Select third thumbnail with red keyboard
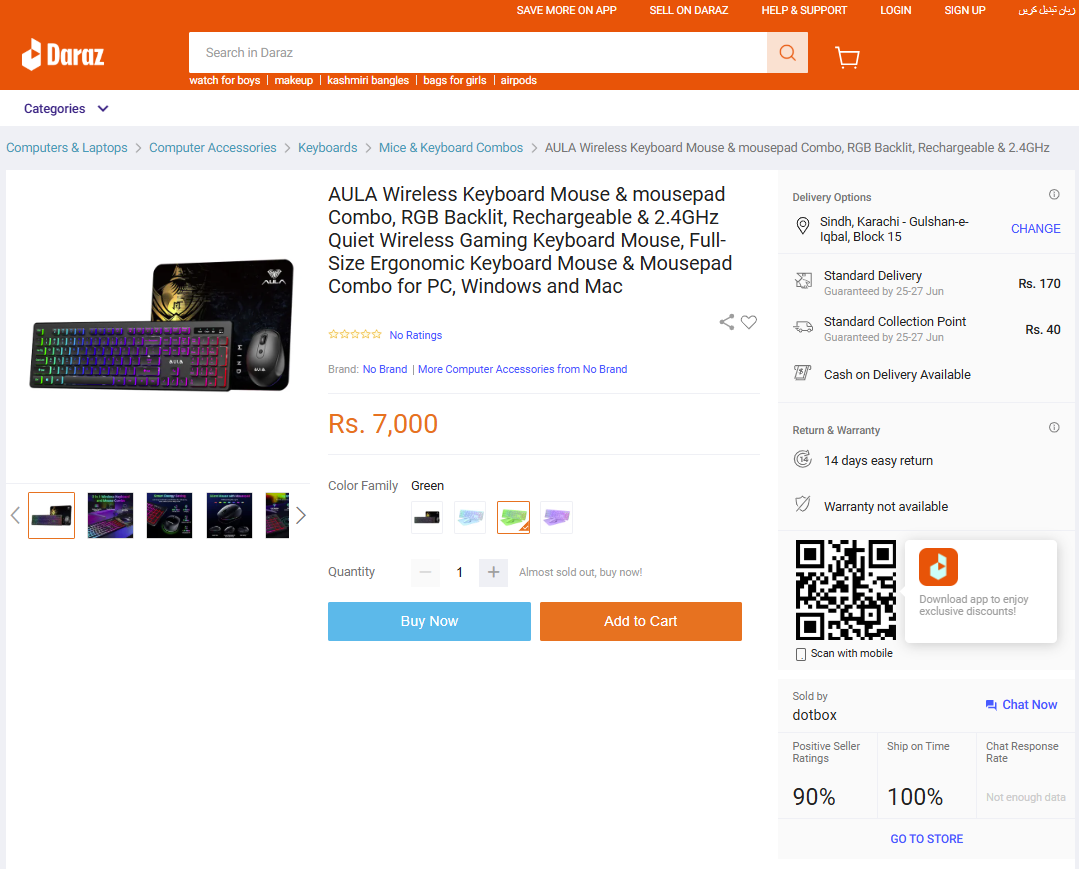 click(169, 515)
